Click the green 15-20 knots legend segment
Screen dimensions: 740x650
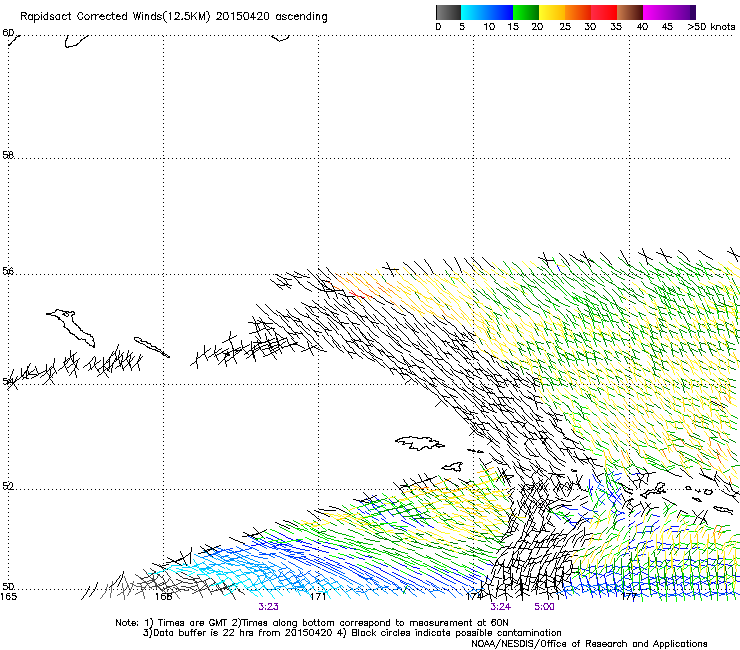coord(526,12)
